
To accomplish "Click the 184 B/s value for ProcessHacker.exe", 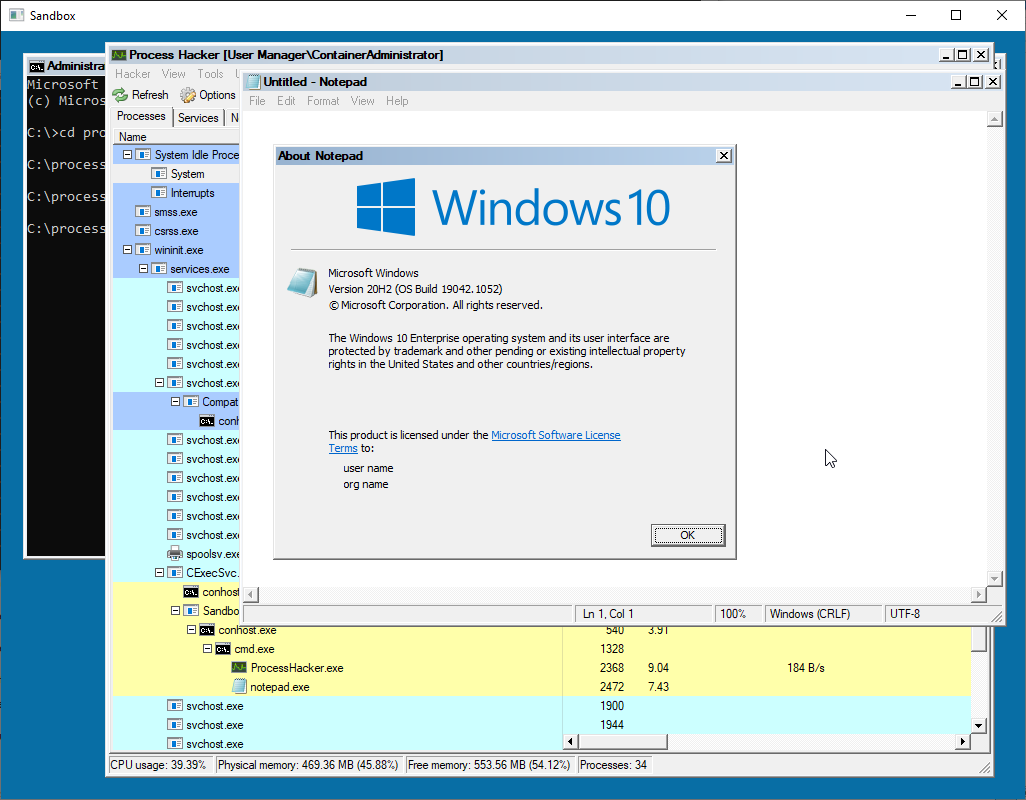I will pos(805,668).
